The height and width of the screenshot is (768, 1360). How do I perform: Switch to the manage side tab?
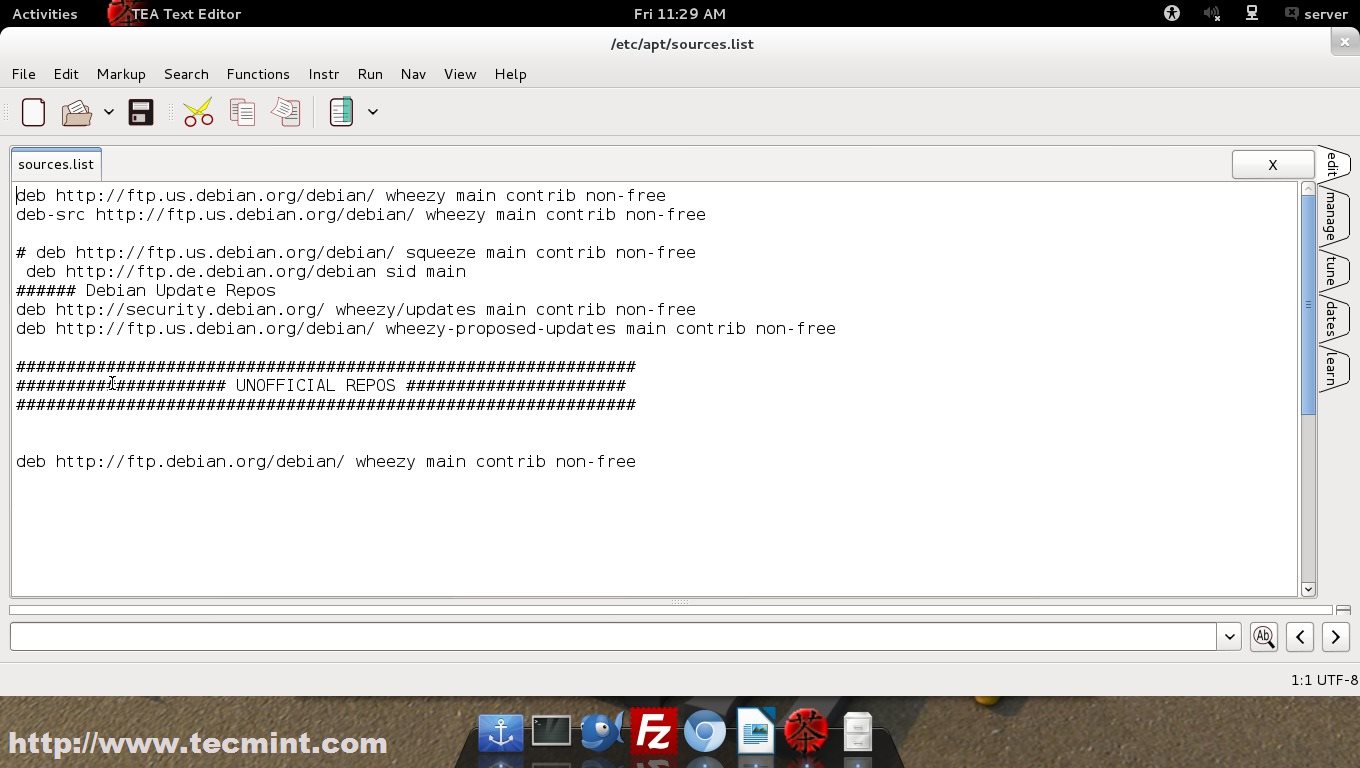pyautogui.click(x=1332, y=215)
